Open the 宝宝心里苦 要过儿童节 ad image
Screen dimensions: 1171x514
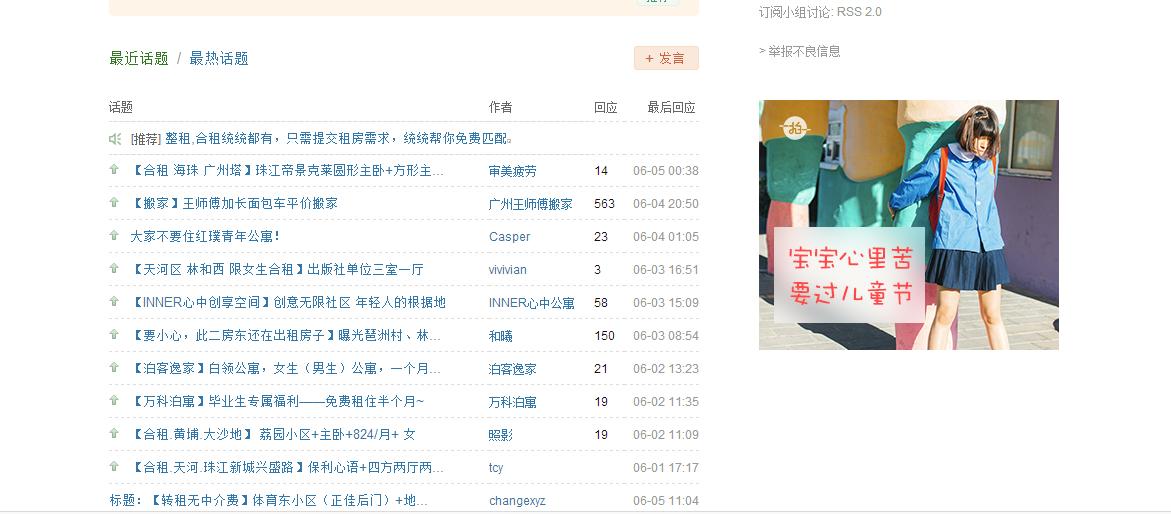click(x=909, y=225)
